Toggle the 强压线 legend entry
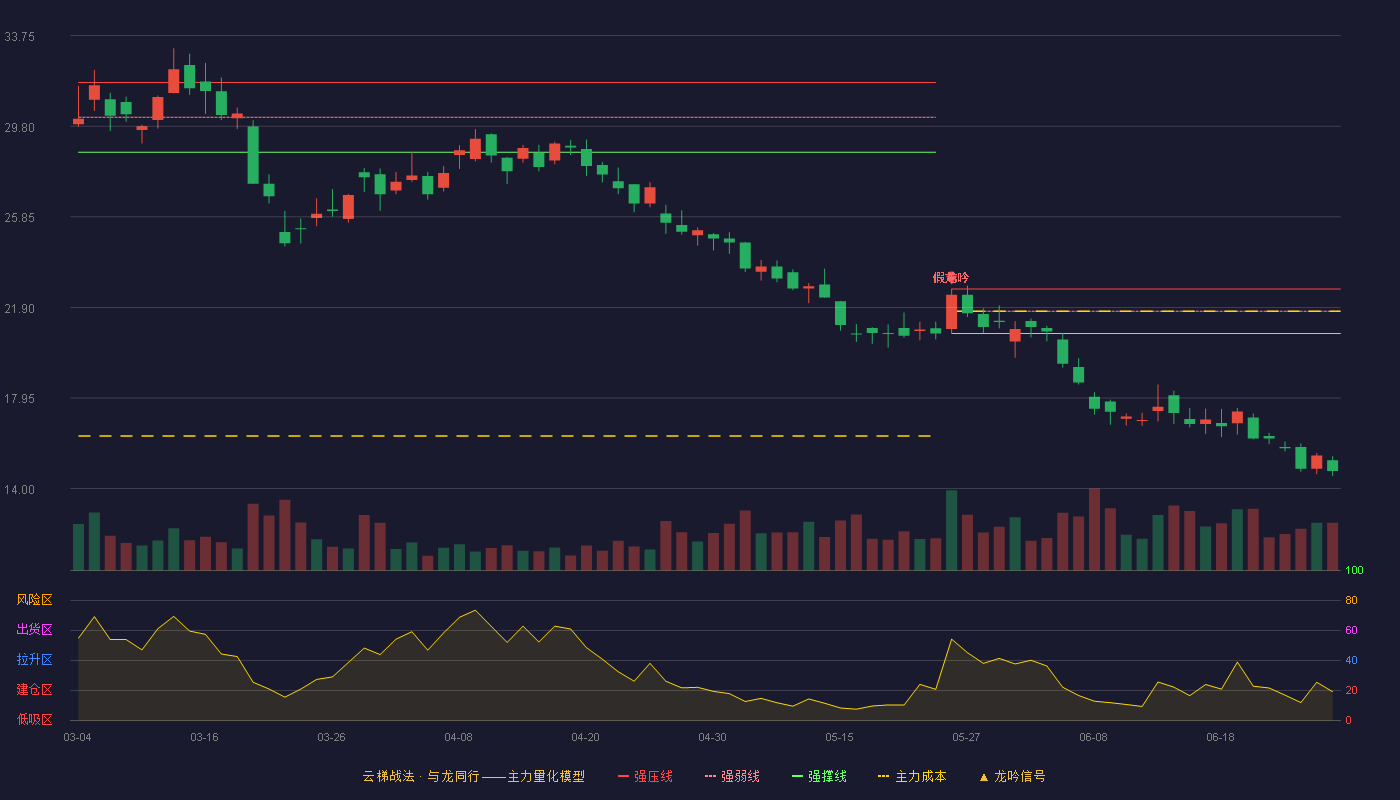1400x800 pixels. (x=645, y=776)
